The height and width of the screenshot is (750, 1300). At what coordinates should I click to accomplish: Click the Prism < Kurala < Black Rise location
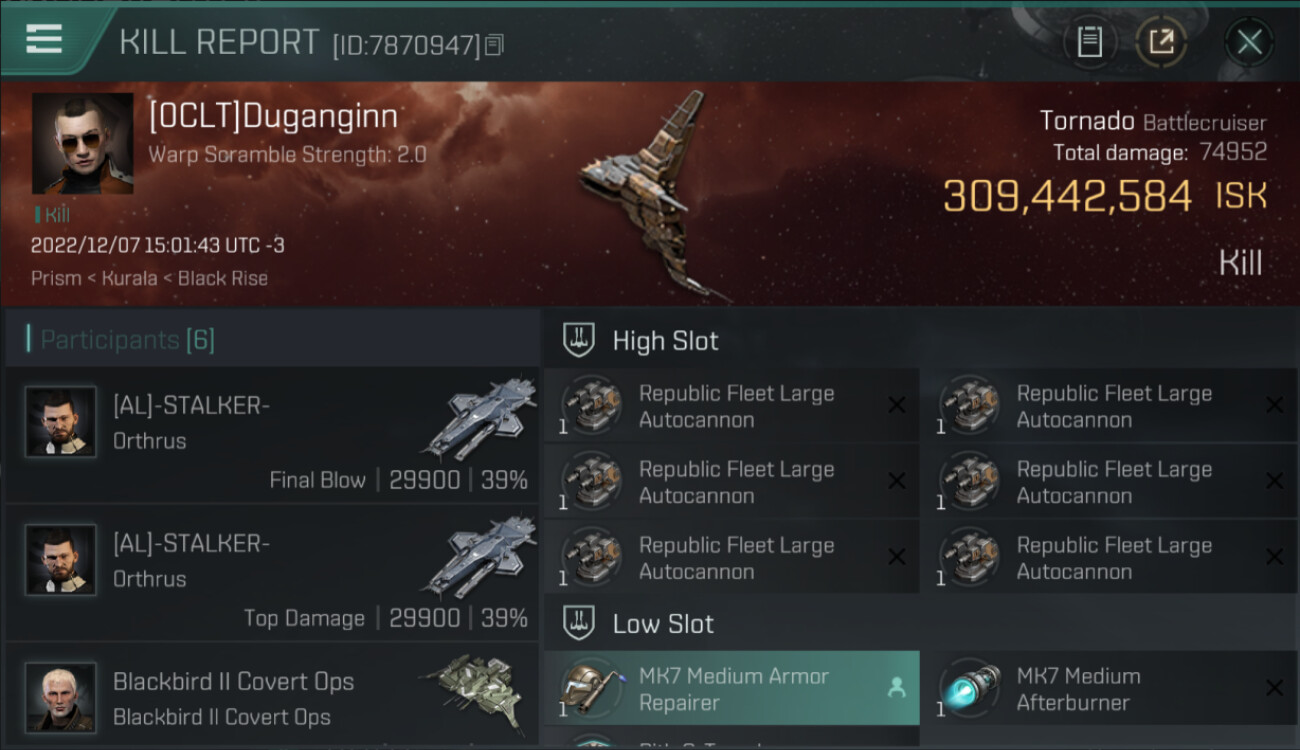(x=149, y=278)
